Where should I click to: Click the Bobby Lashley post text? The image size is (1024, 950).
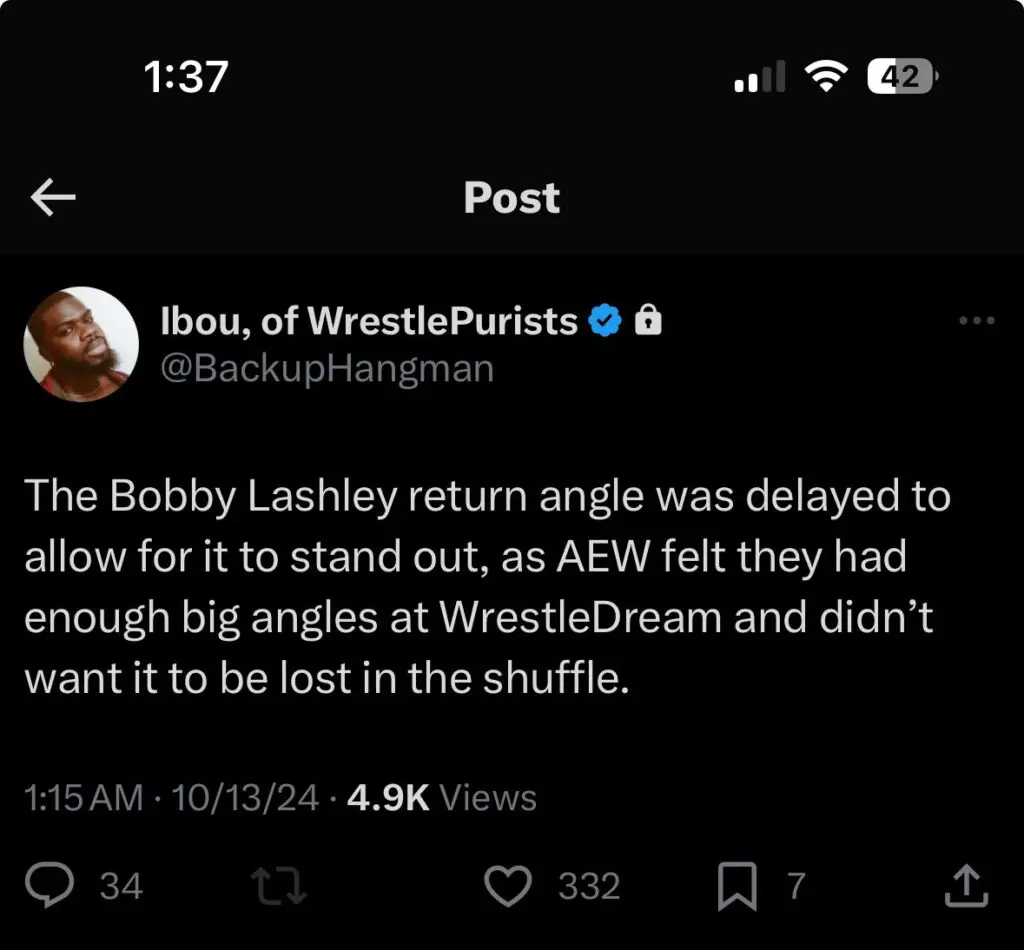[486, 588]
